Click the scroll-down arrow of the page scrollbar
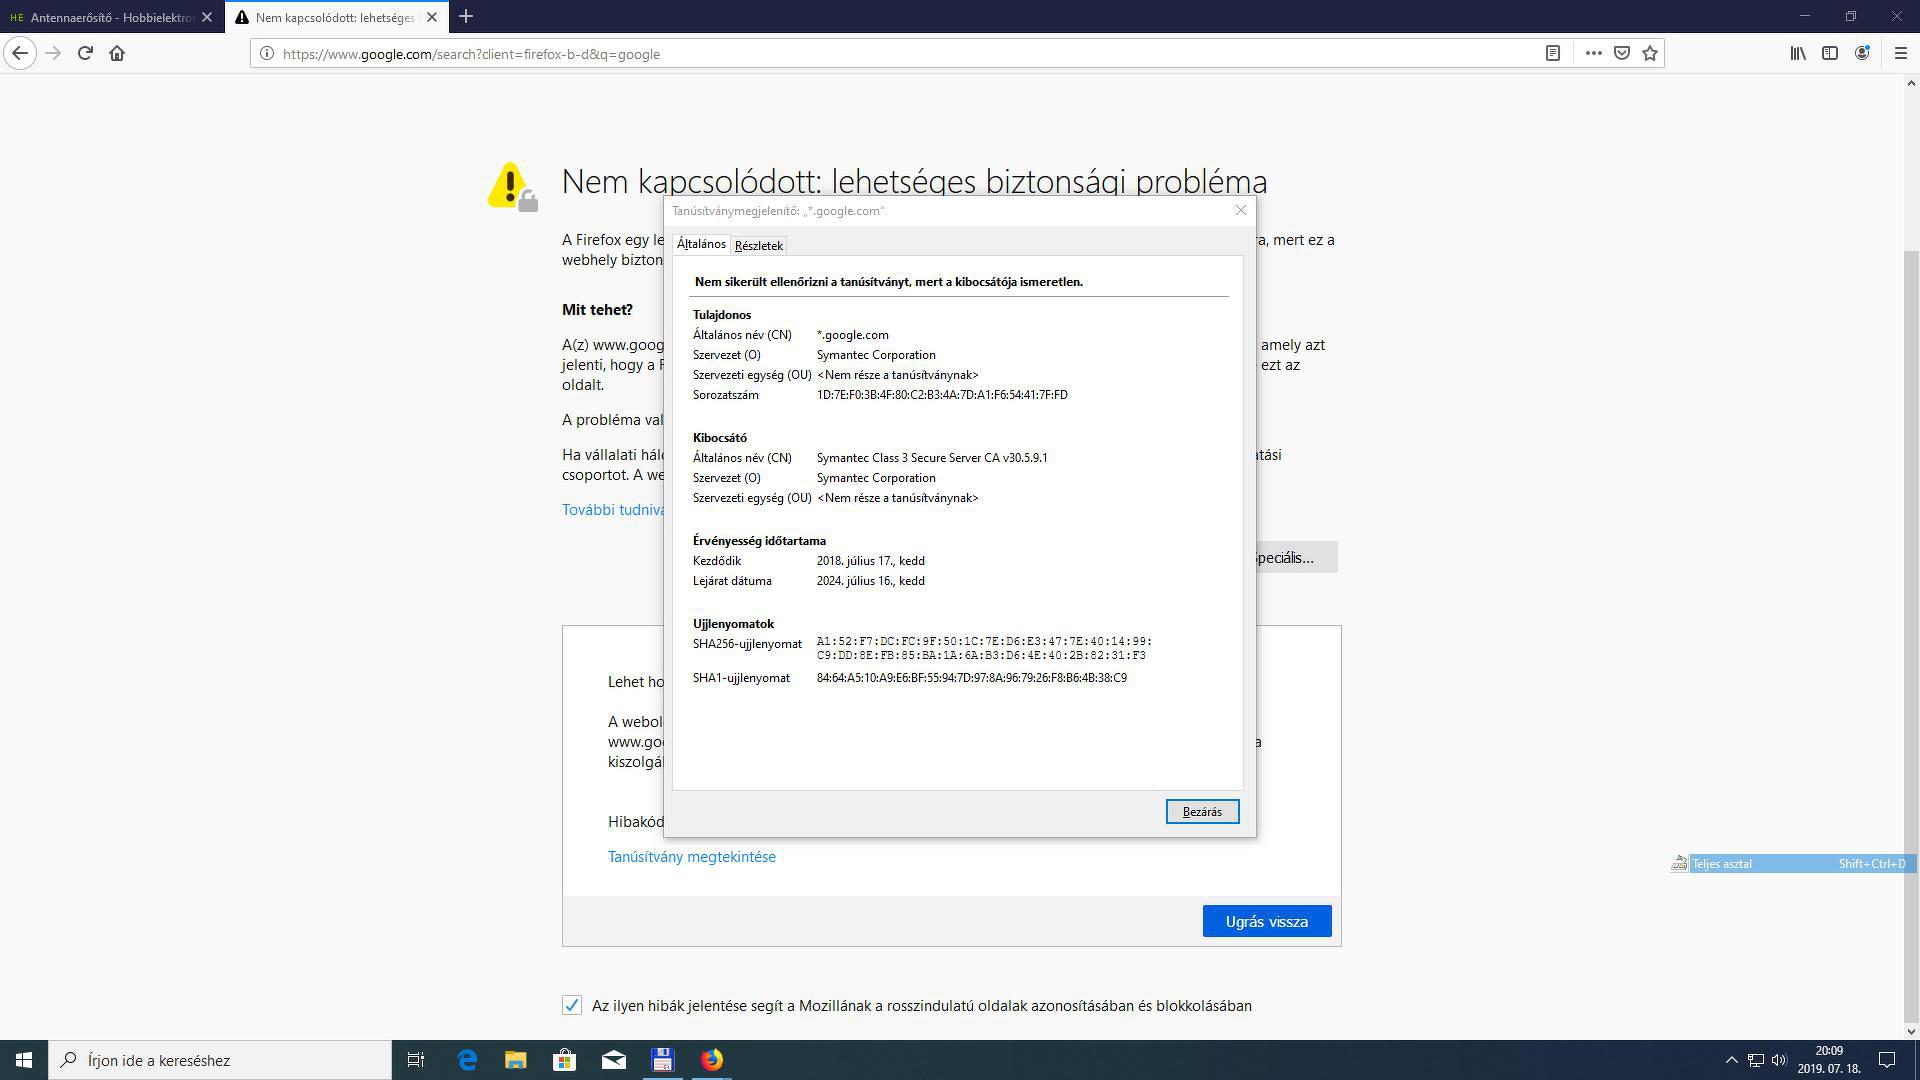Screen dimensions: 1920x1080 coord(1911,1031)
